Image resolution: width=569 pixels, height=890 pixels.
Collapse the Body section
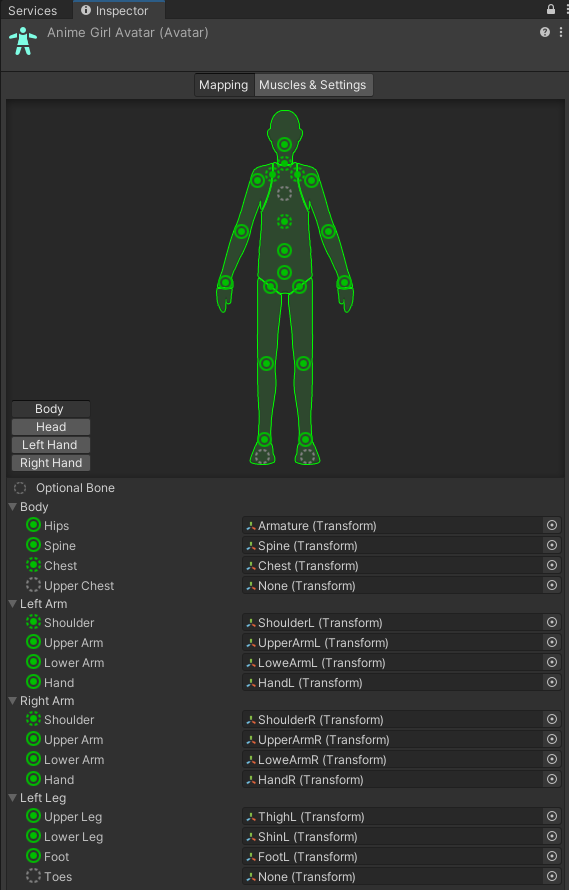[12, 507]
